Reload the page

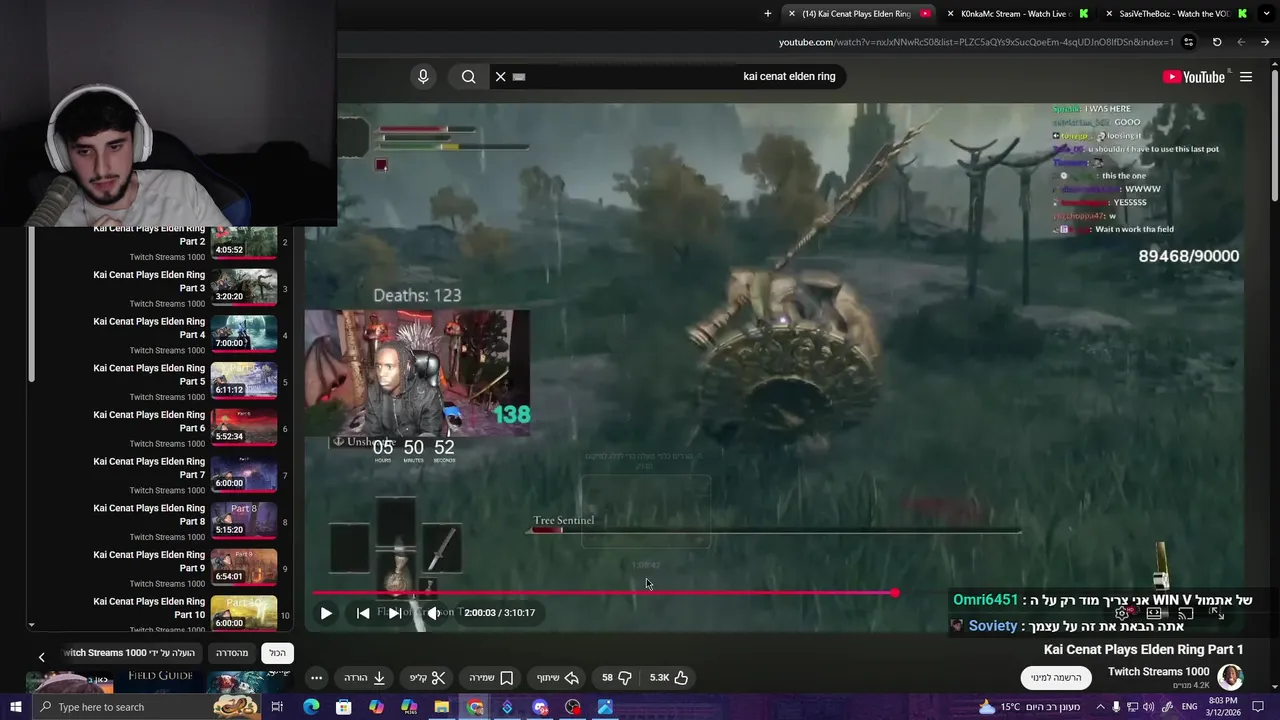tap(1217, 43)
